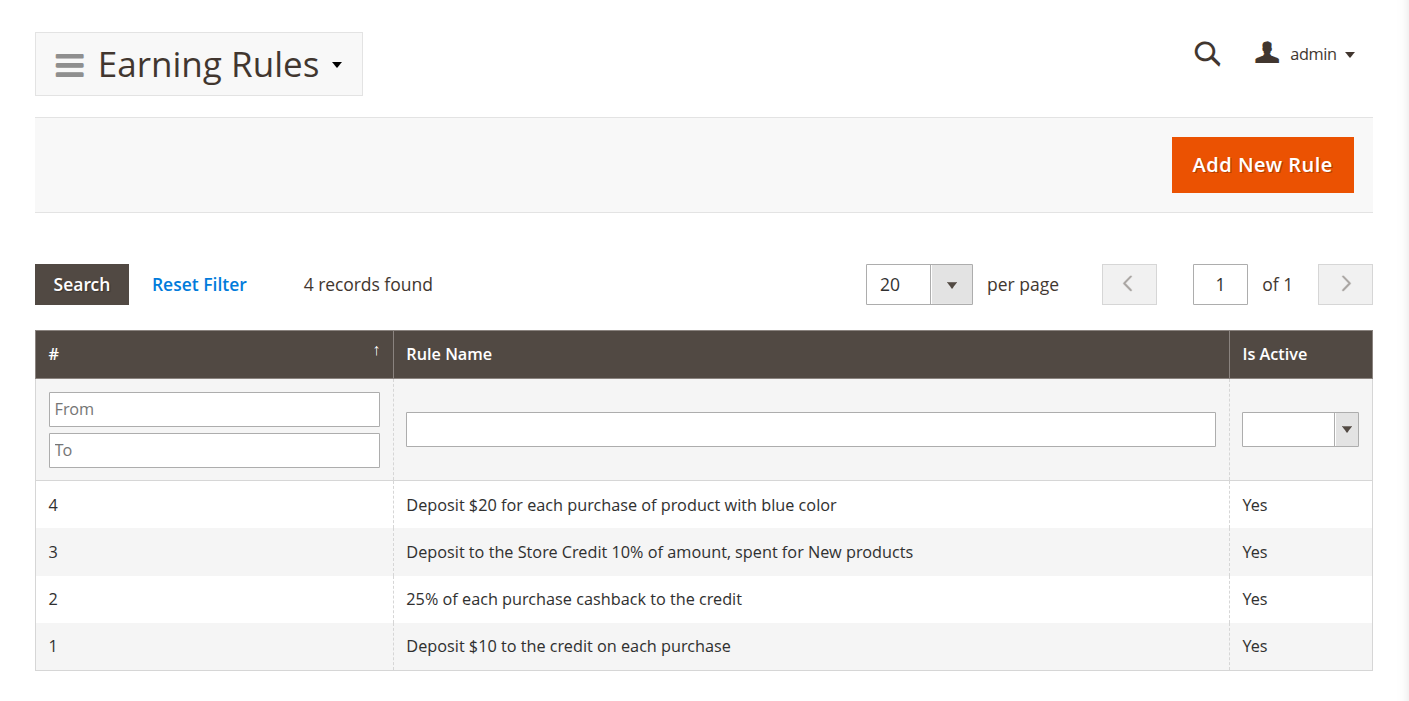Go to the previous page arrow
The height and width of the screenshot is (701, 1409).
point(1129,284)
